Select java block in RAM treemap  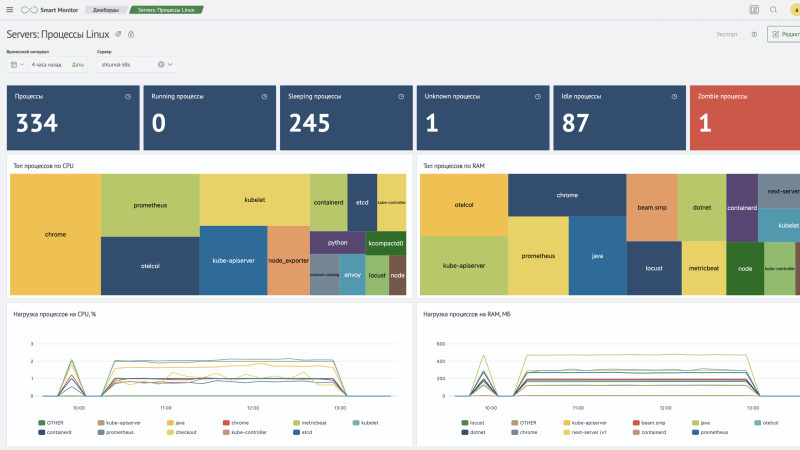[x=597, y=256]
